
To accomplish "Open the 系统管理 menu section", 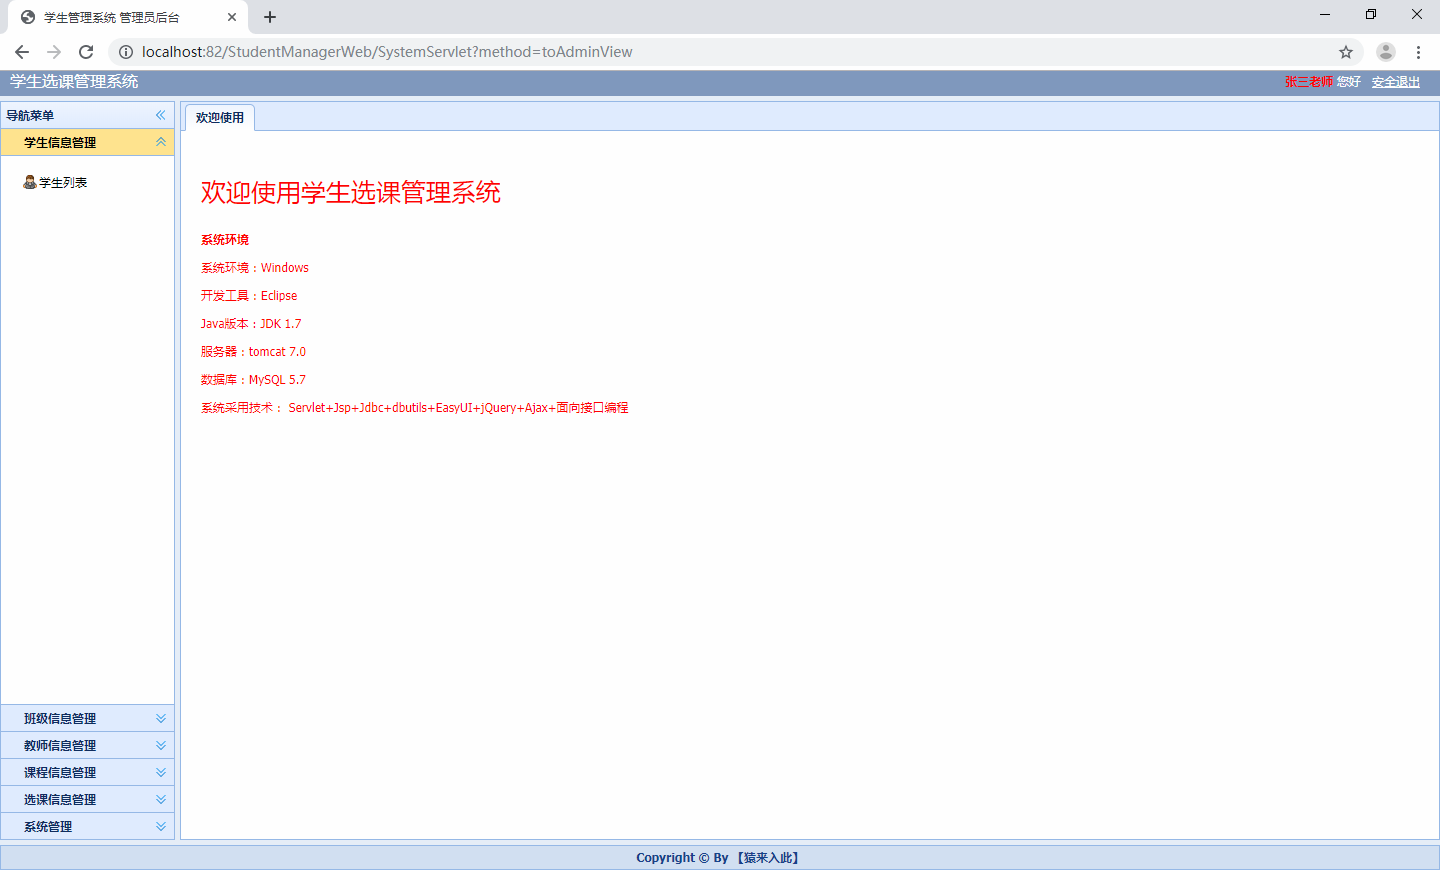I will (x=87, y=826).
